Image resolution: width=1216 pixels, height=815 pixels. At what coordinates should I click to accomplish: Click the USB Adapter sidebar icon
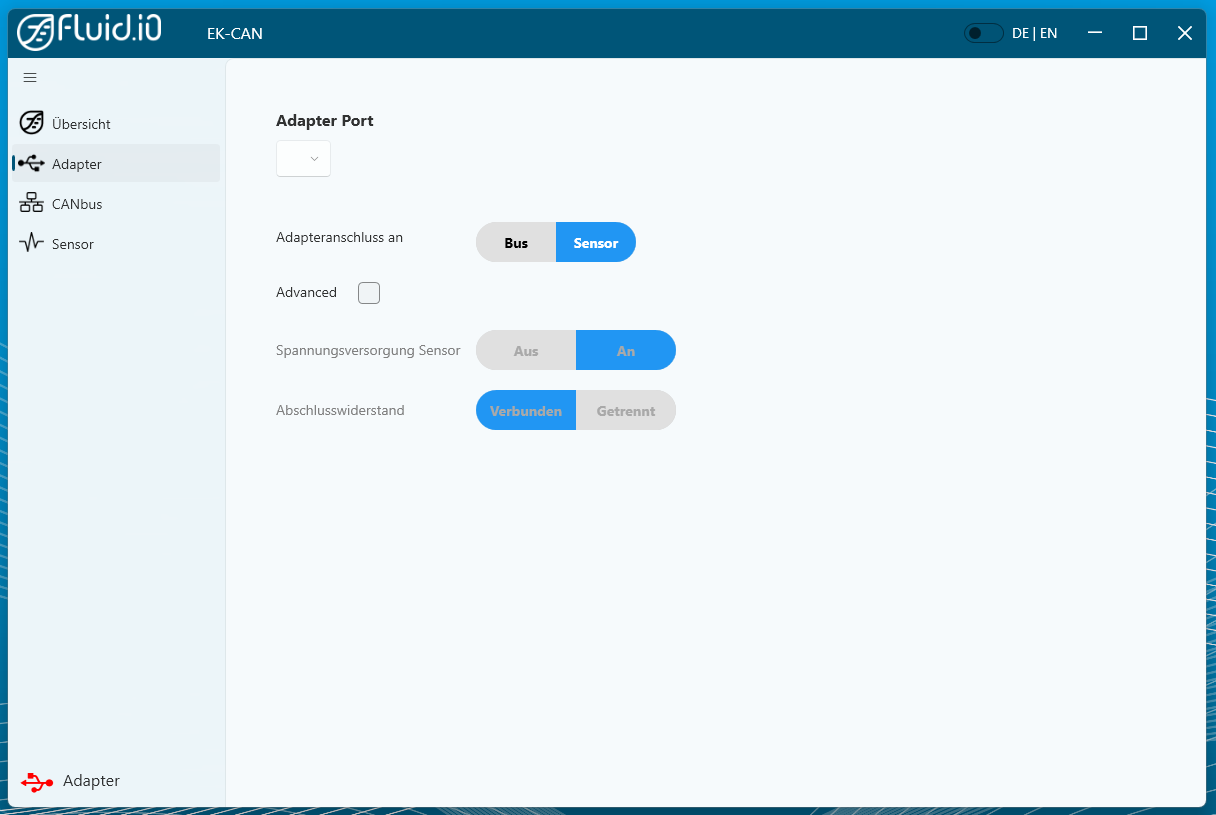click(x=31, y=163)
